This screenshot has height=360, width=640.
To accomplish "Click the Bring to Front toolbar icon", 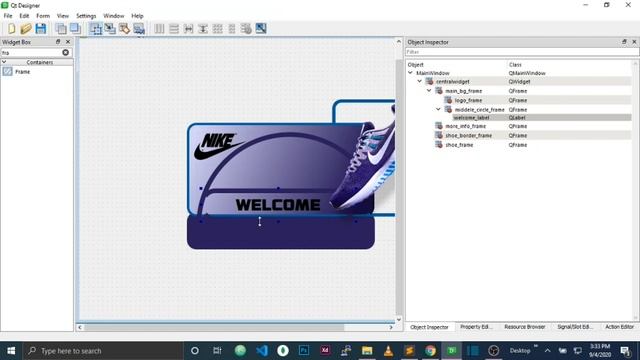I will (x=76, y=29).
